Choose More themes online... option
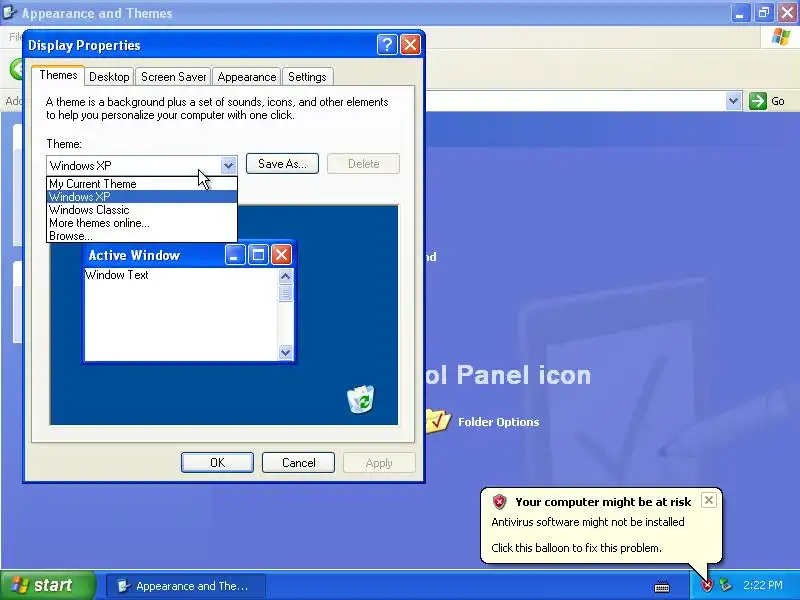 tap(142, 223)
